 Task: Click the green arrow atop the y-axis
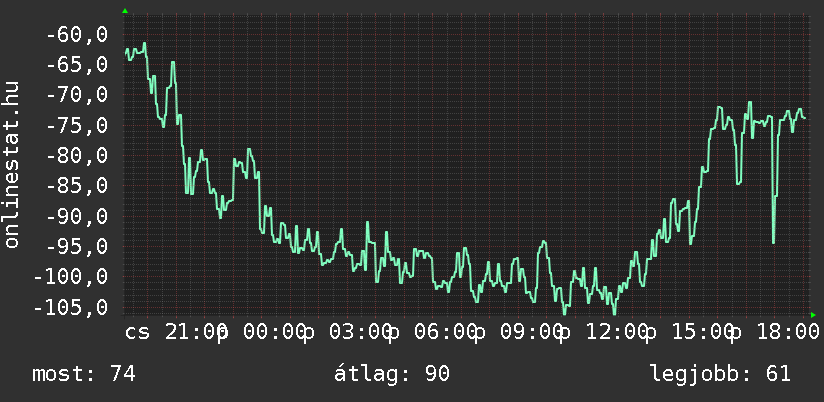(125, 11)
